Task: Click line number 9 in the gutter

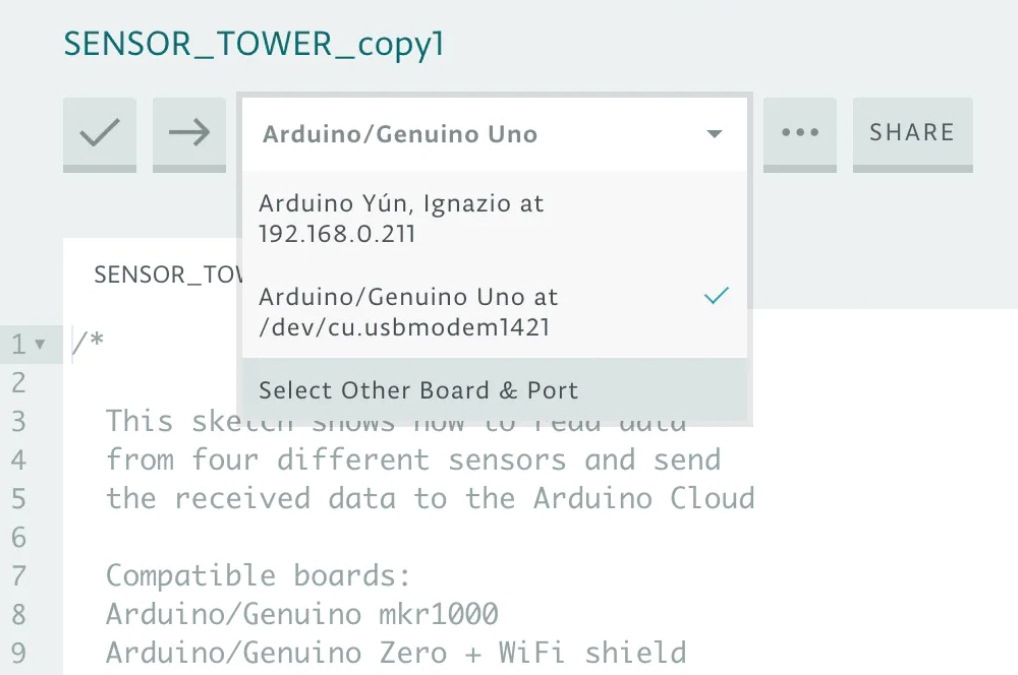Action: 18,654
